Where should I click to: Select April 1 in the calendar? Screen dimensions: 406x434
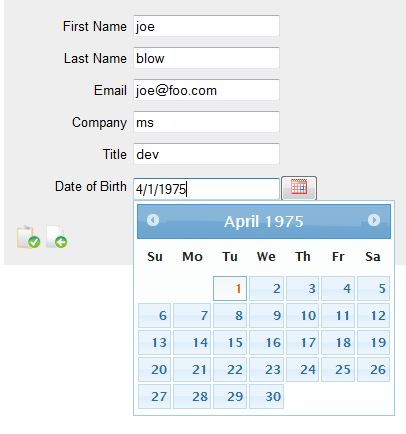click(230, 288)
